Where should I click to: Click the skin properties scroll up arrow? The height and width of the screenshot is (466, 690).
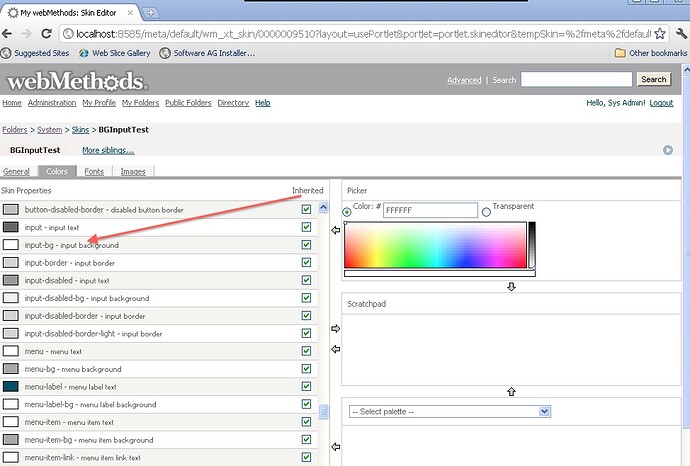point(323,207)
